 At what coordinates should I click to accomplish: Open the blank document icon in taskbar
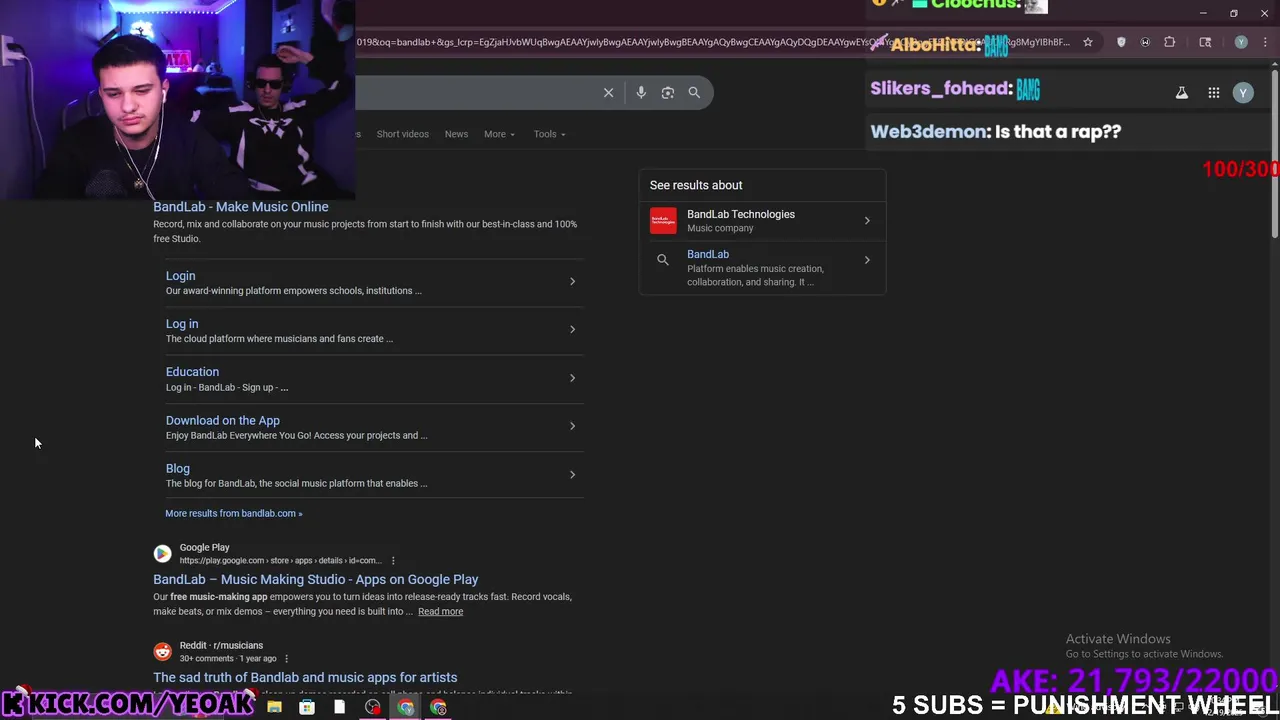point(340,707)
